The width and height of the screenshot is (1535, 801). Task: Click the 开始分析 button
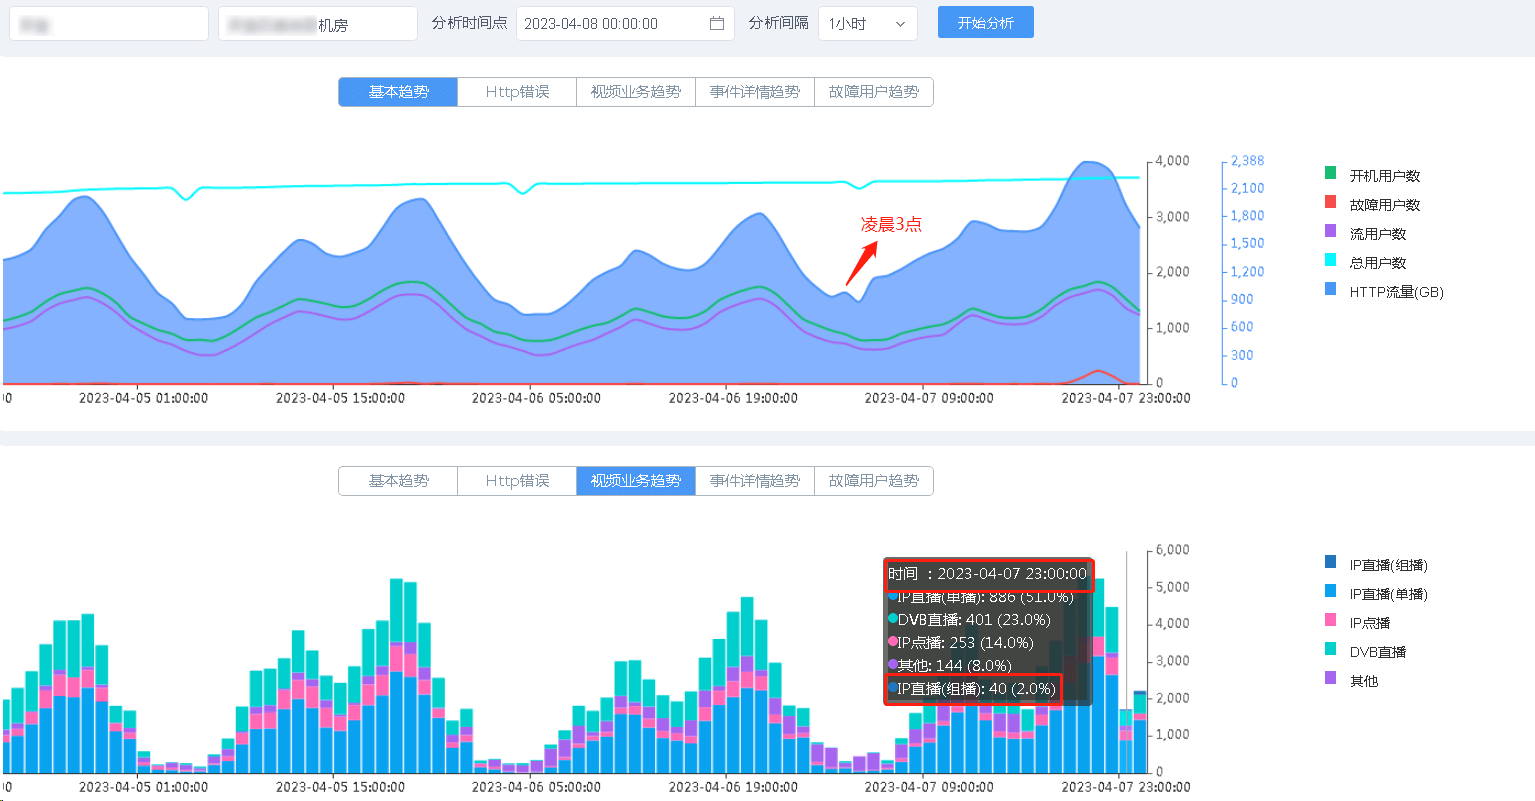[x=985, y=21]
